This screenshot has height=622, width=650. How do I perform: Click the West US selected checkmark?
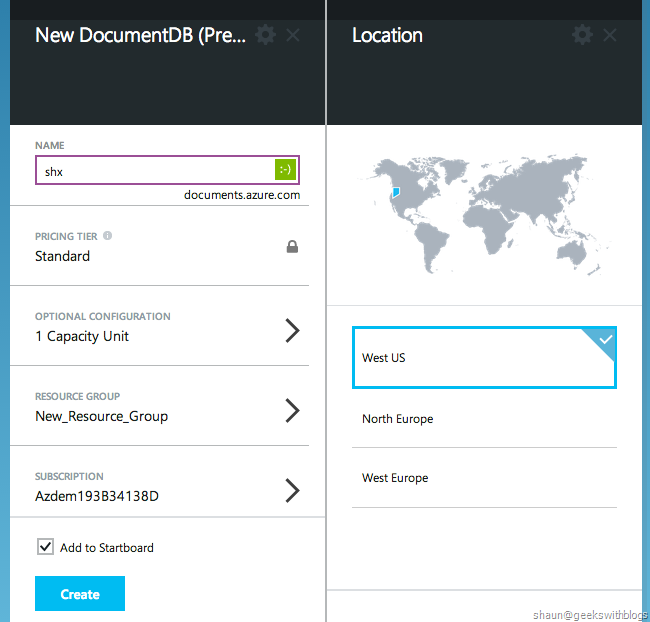(x=606, y=340)
